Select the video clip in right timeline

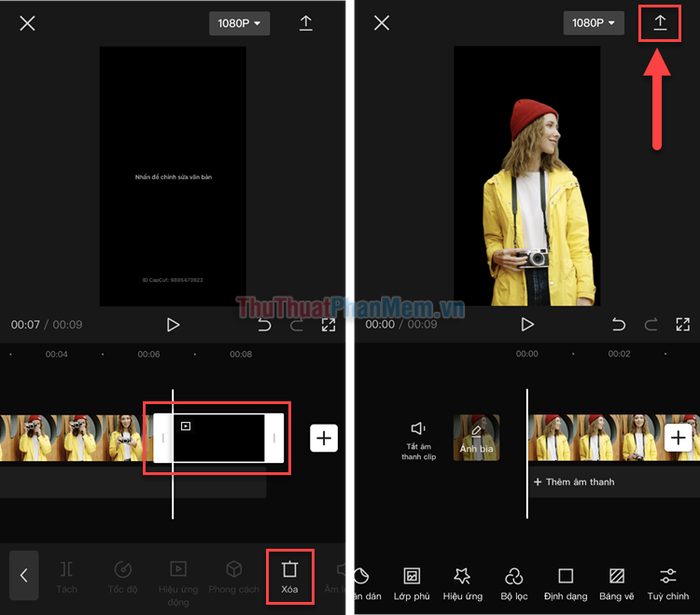[x=614, y=437]
